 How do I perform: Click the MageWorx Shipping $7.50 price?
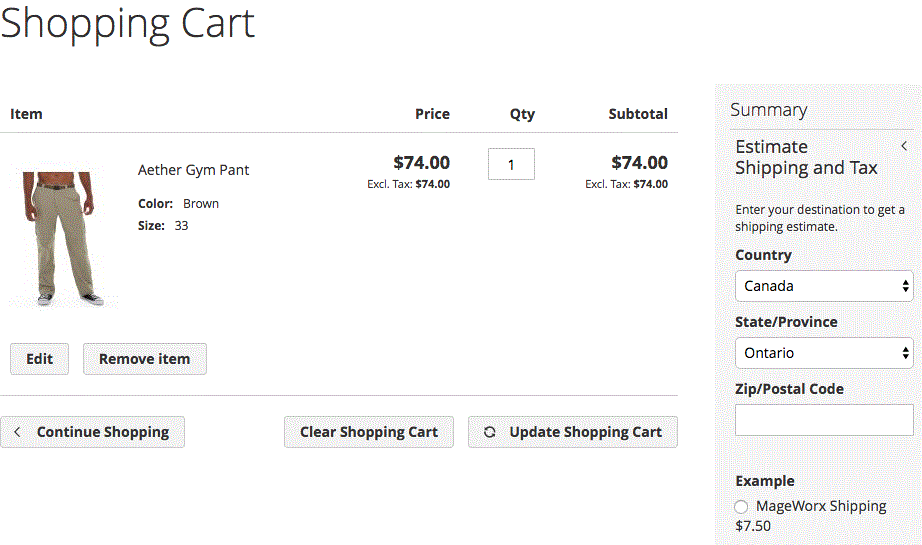(x=753, y=526)
